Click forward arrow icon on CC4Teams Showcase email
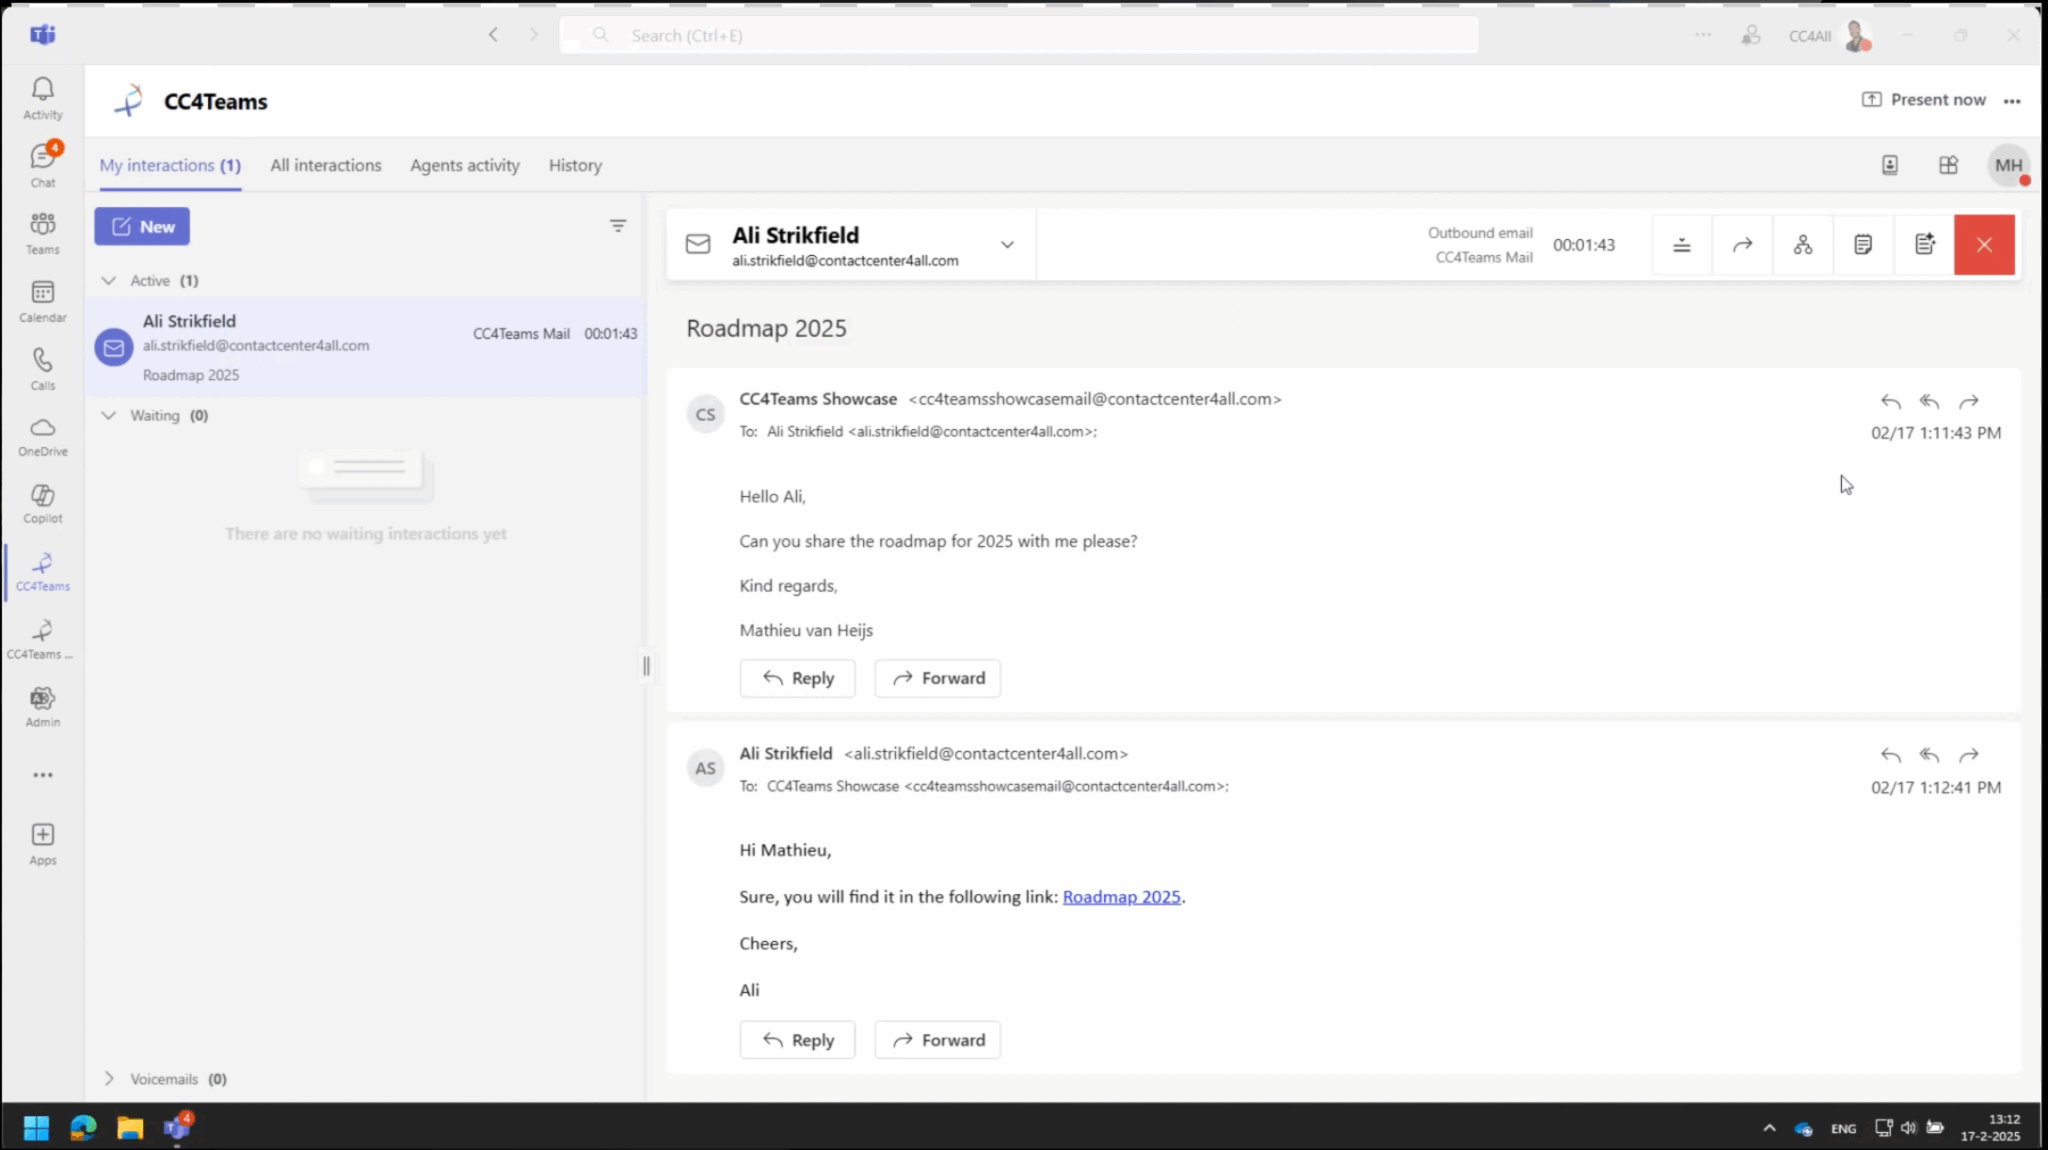Screen dimensions: 2048x1150 click(1968, 401)
